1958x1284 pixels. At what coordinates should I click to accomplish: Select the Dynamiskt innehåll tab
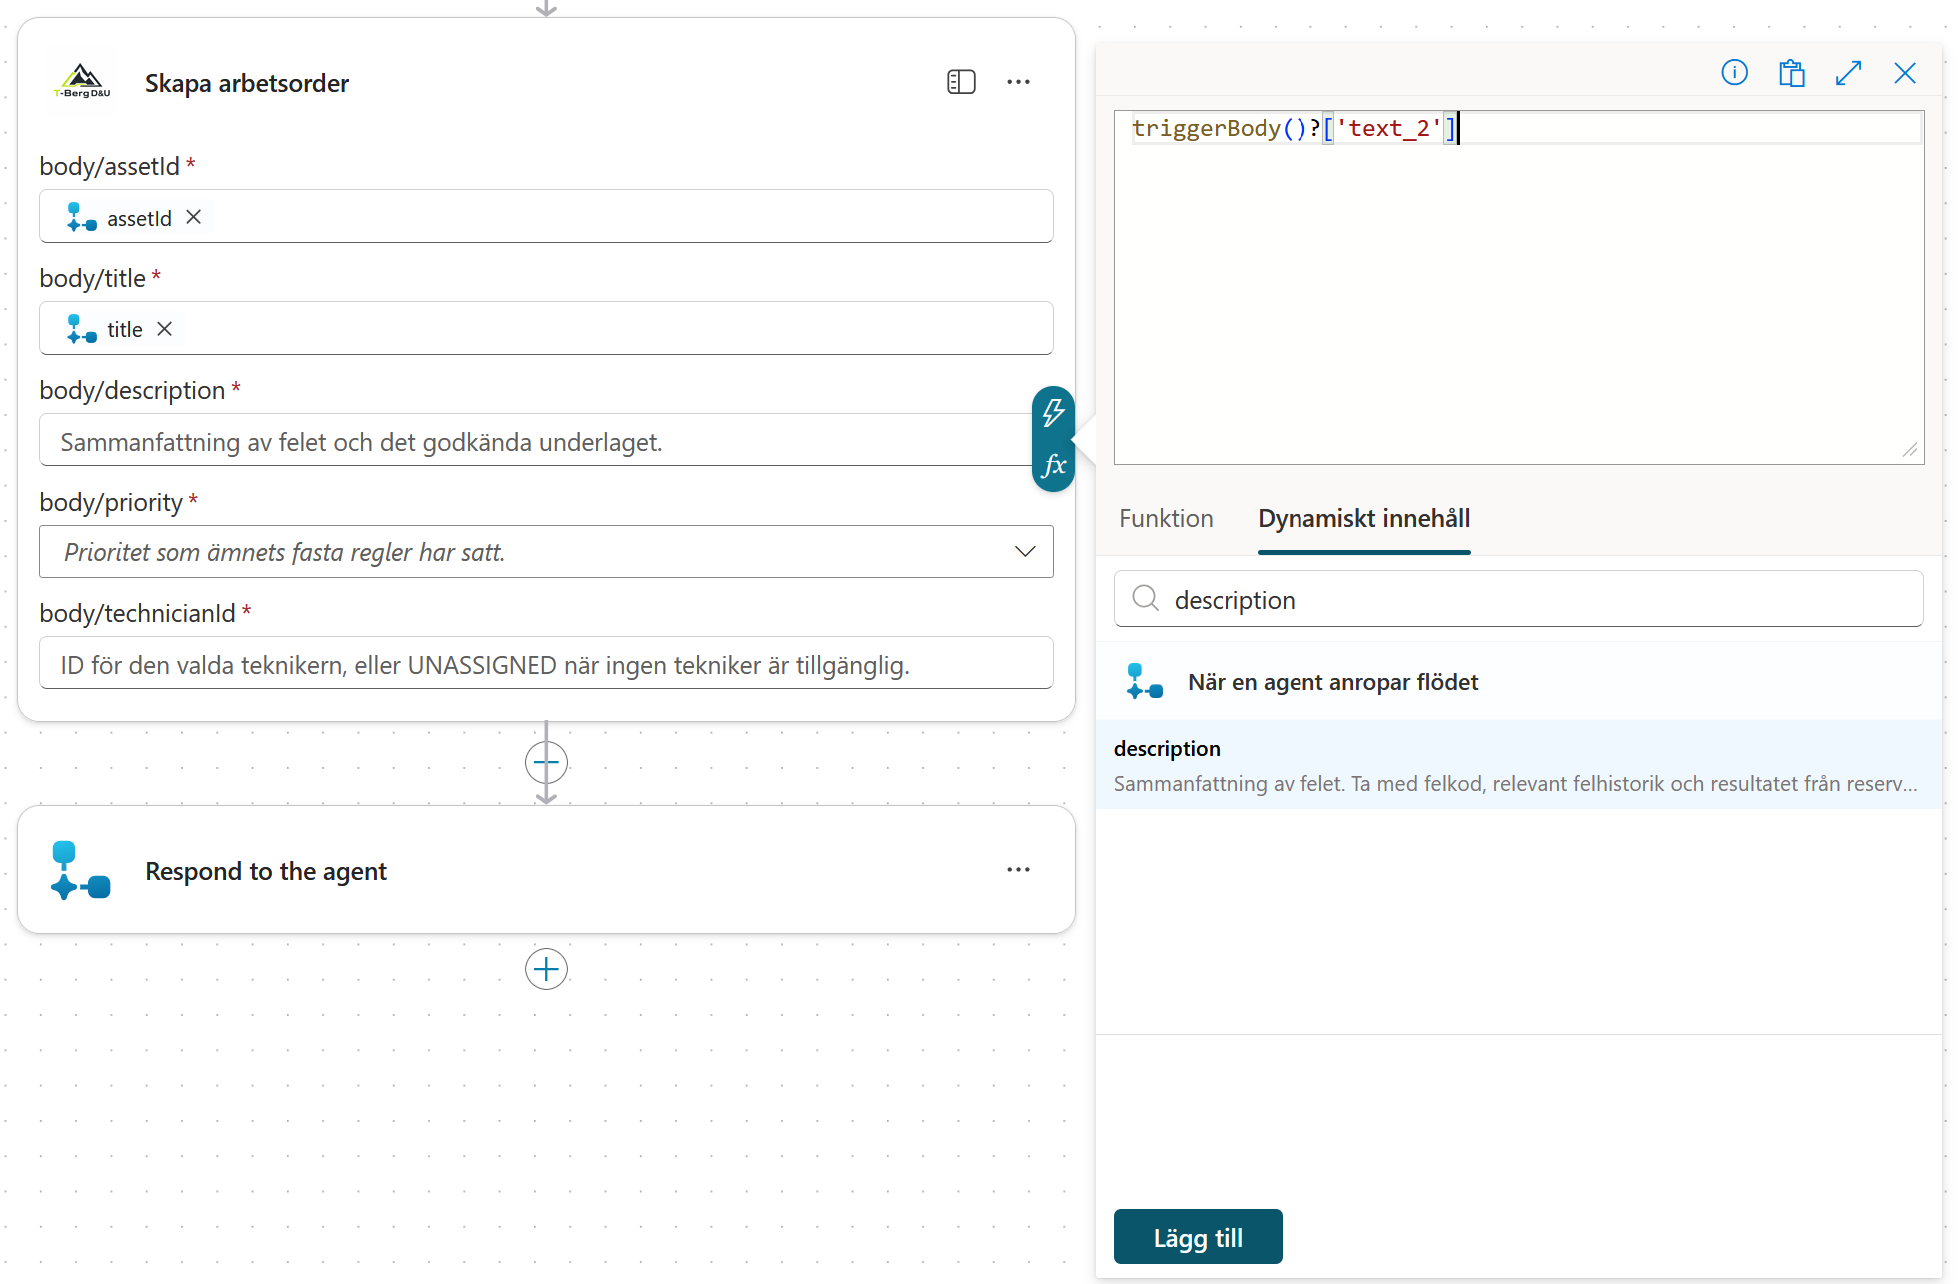click(1364, 518)
